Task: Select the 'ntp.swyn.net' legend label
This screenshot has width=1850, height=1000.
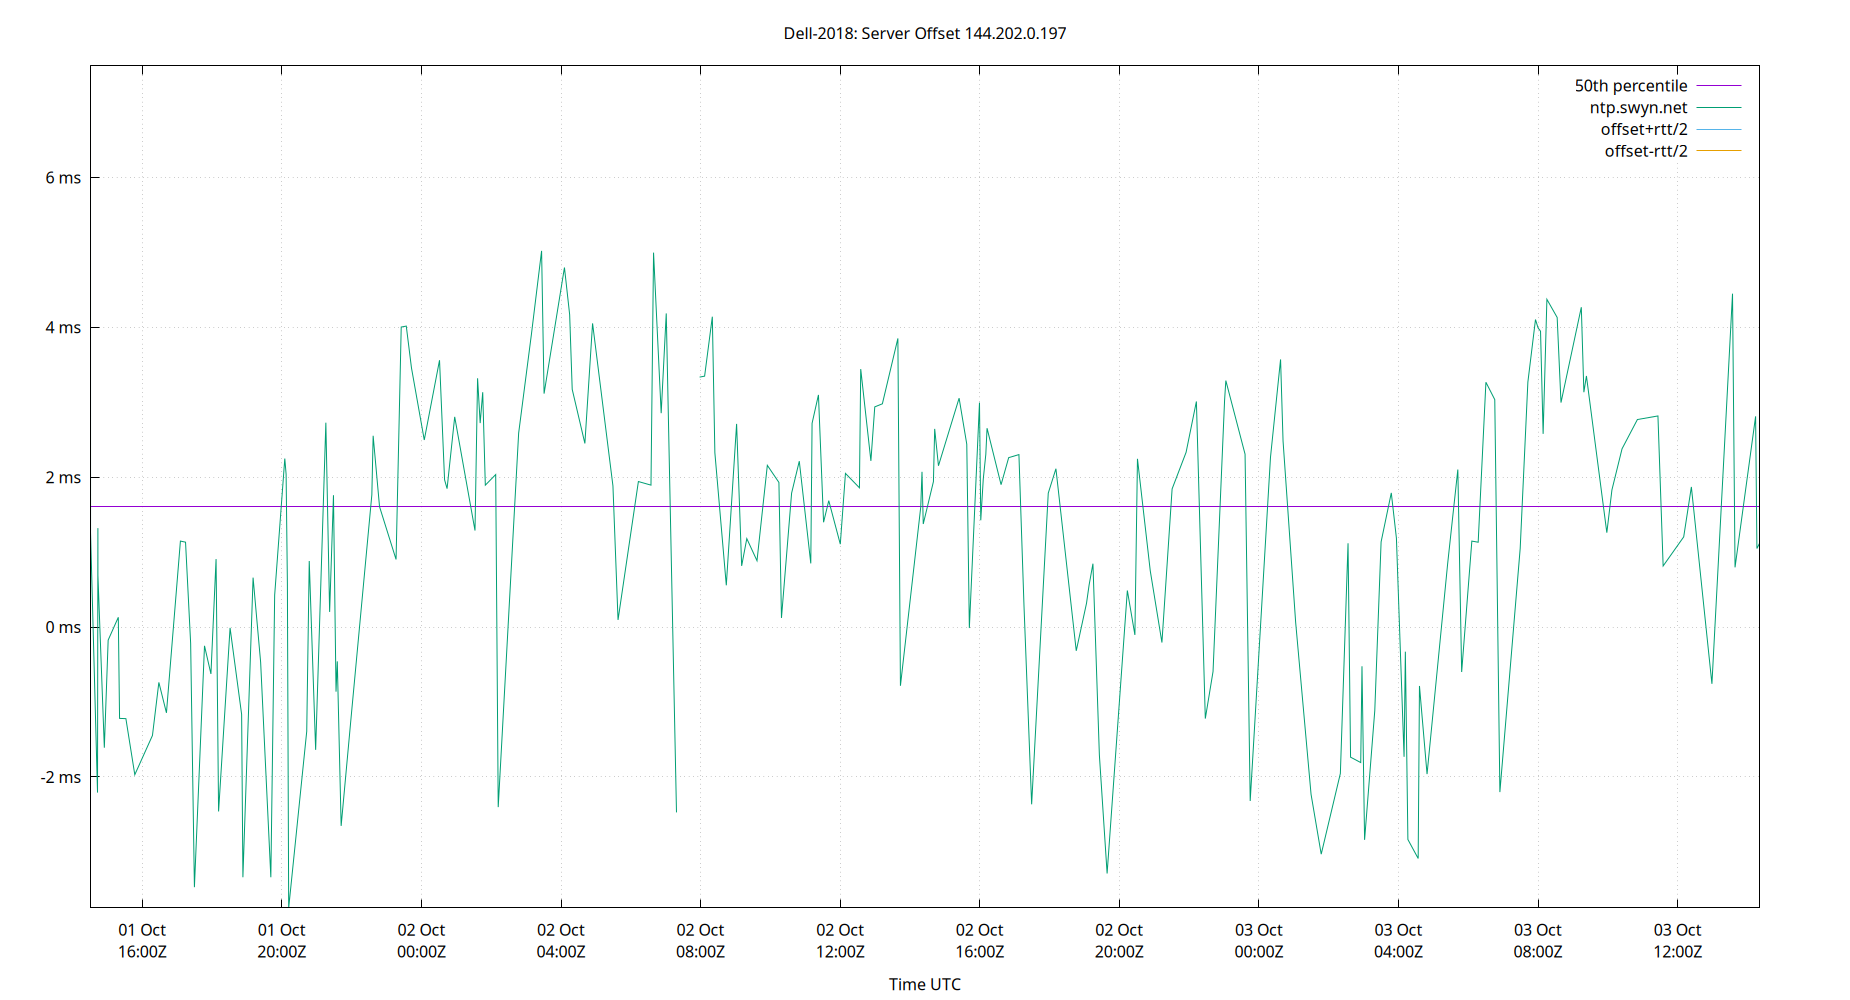Action: pyautogui.click(x=1638, y=108)
